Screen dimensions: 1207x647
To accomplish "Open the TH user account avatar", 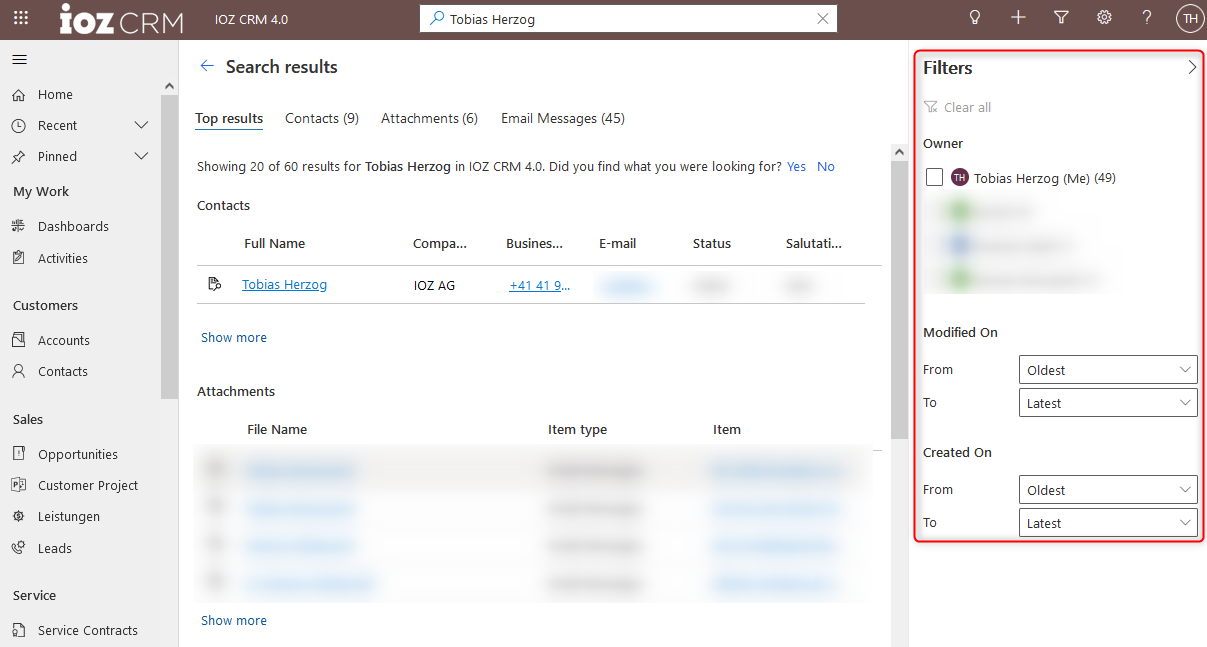I will 1190,18.
